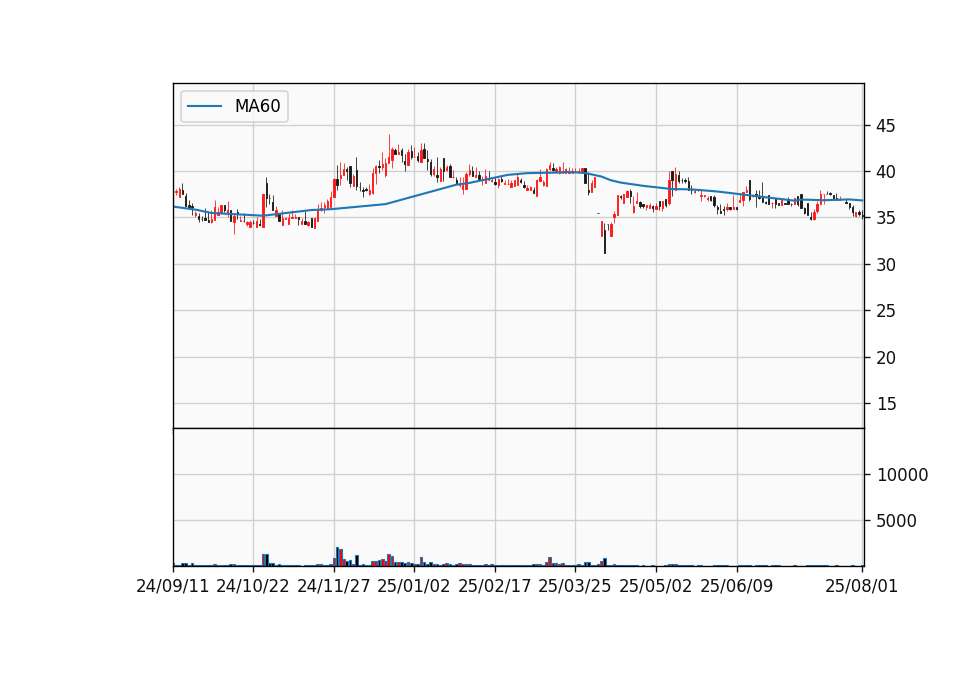This screenshot has height=690, width=960.
Task: Click the 25/08/01 date label
Action: coord(861,586)
